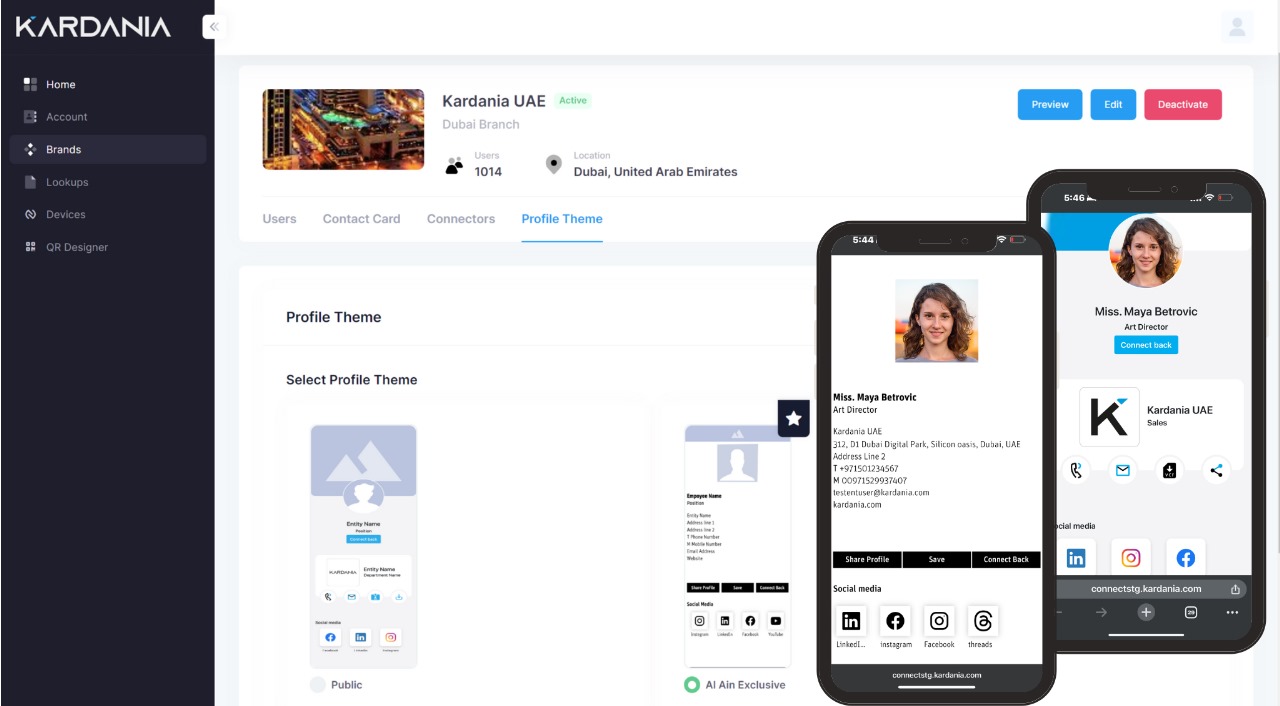Select the Public theme radio button

pyautogui.click(x=318, y=685)
